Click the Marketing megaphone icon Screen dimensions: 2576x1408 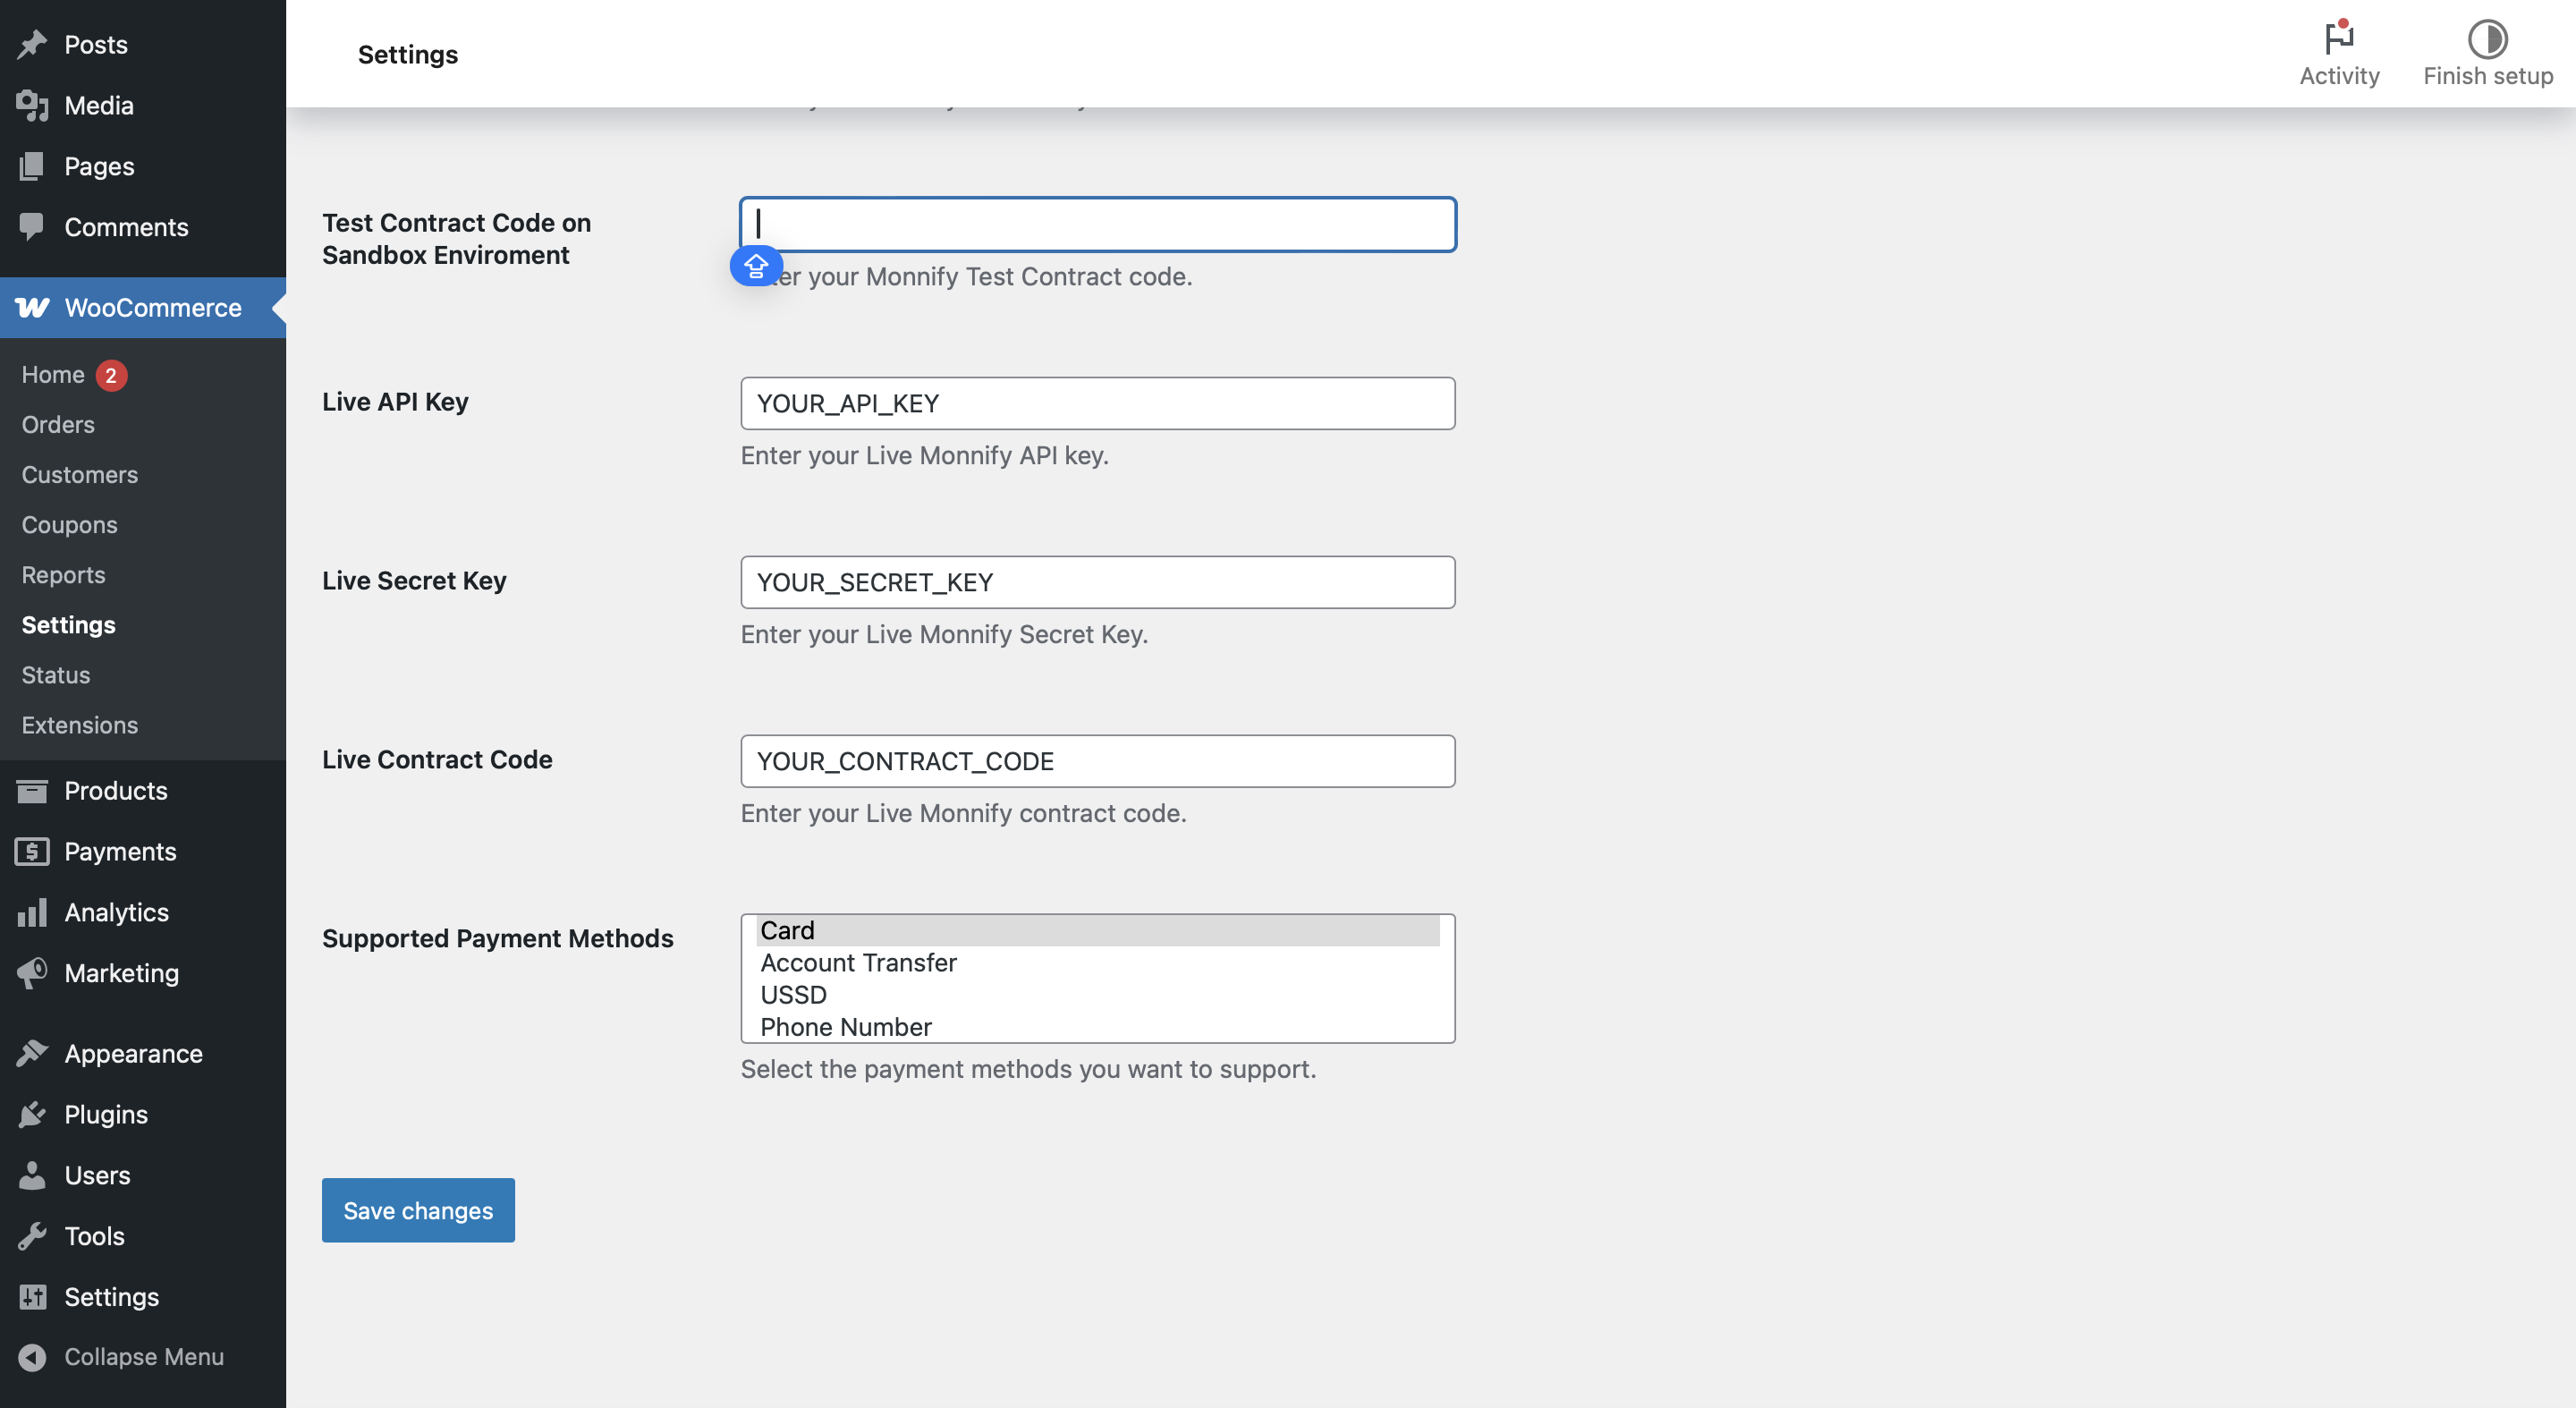click(x=32, y=973)
